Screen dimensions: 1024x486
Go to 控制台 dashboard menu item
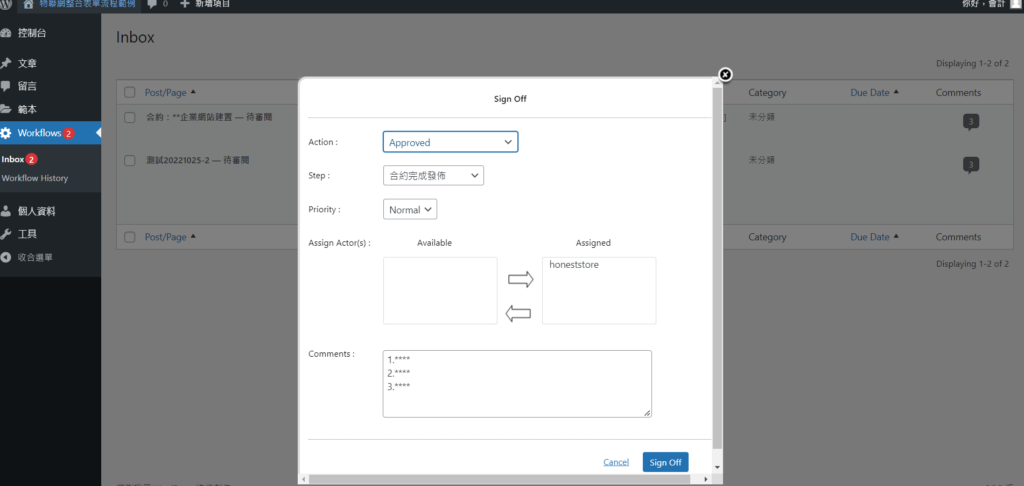(31, 33)
